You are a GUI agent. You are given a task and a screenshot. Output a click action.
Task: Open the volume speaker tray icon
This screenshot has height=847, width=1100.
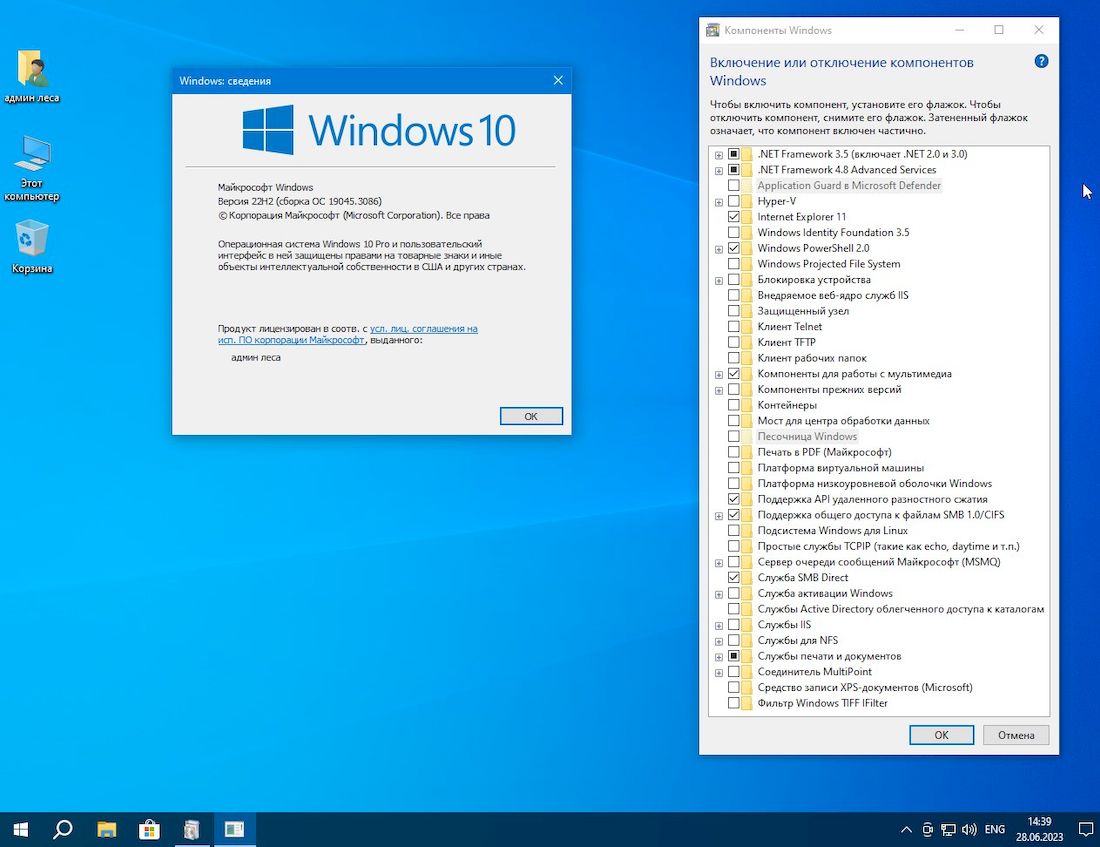[x=969, y=830]
